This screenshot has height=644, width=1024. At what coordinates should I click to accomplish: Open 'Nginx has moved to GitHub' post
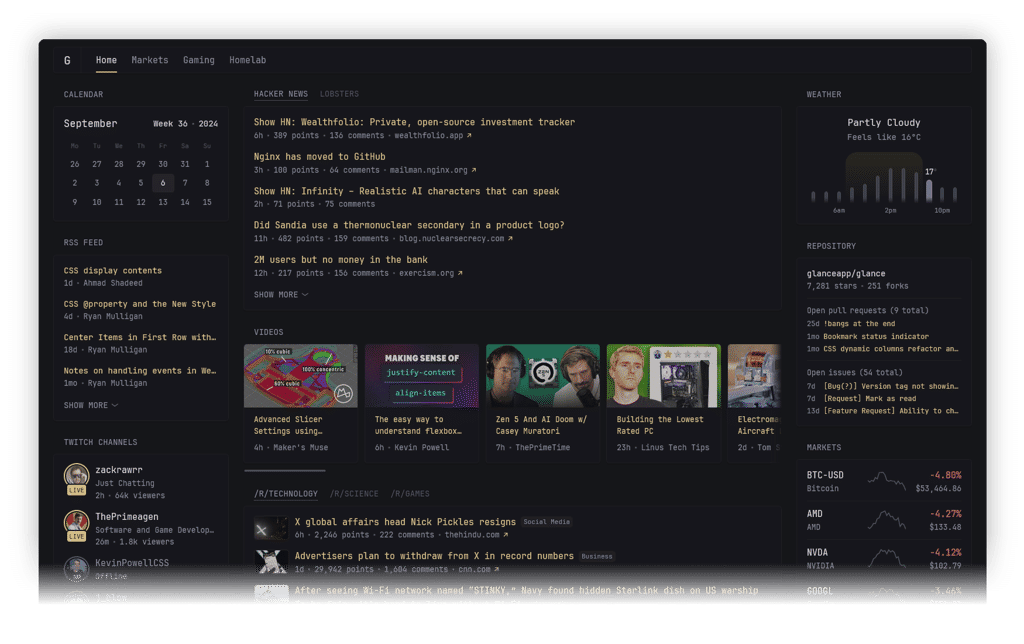[319, 157]
